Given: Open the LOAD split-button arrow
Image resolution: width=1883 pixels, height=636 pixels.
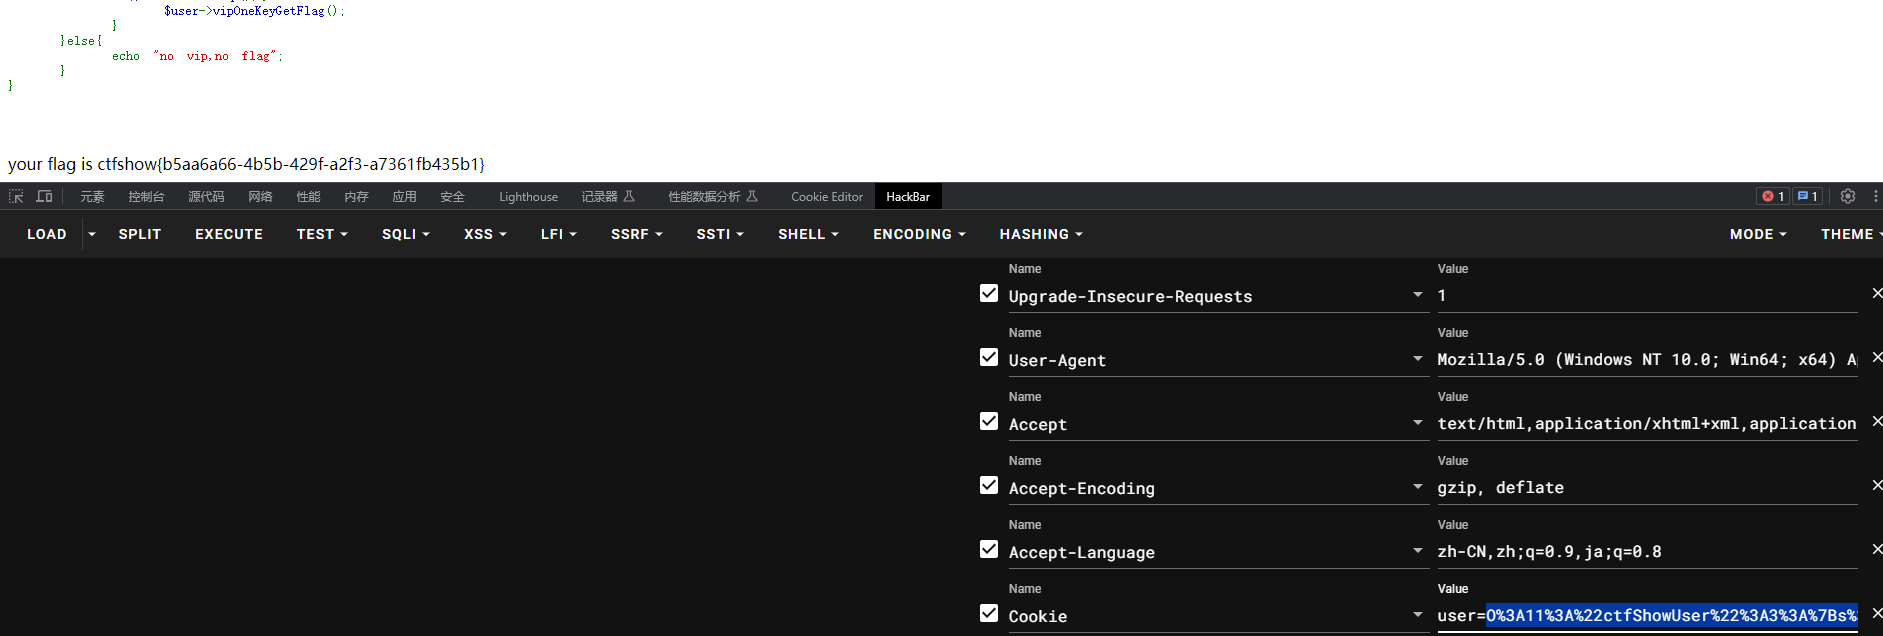Looking at the screenshot, I should 92,234.
